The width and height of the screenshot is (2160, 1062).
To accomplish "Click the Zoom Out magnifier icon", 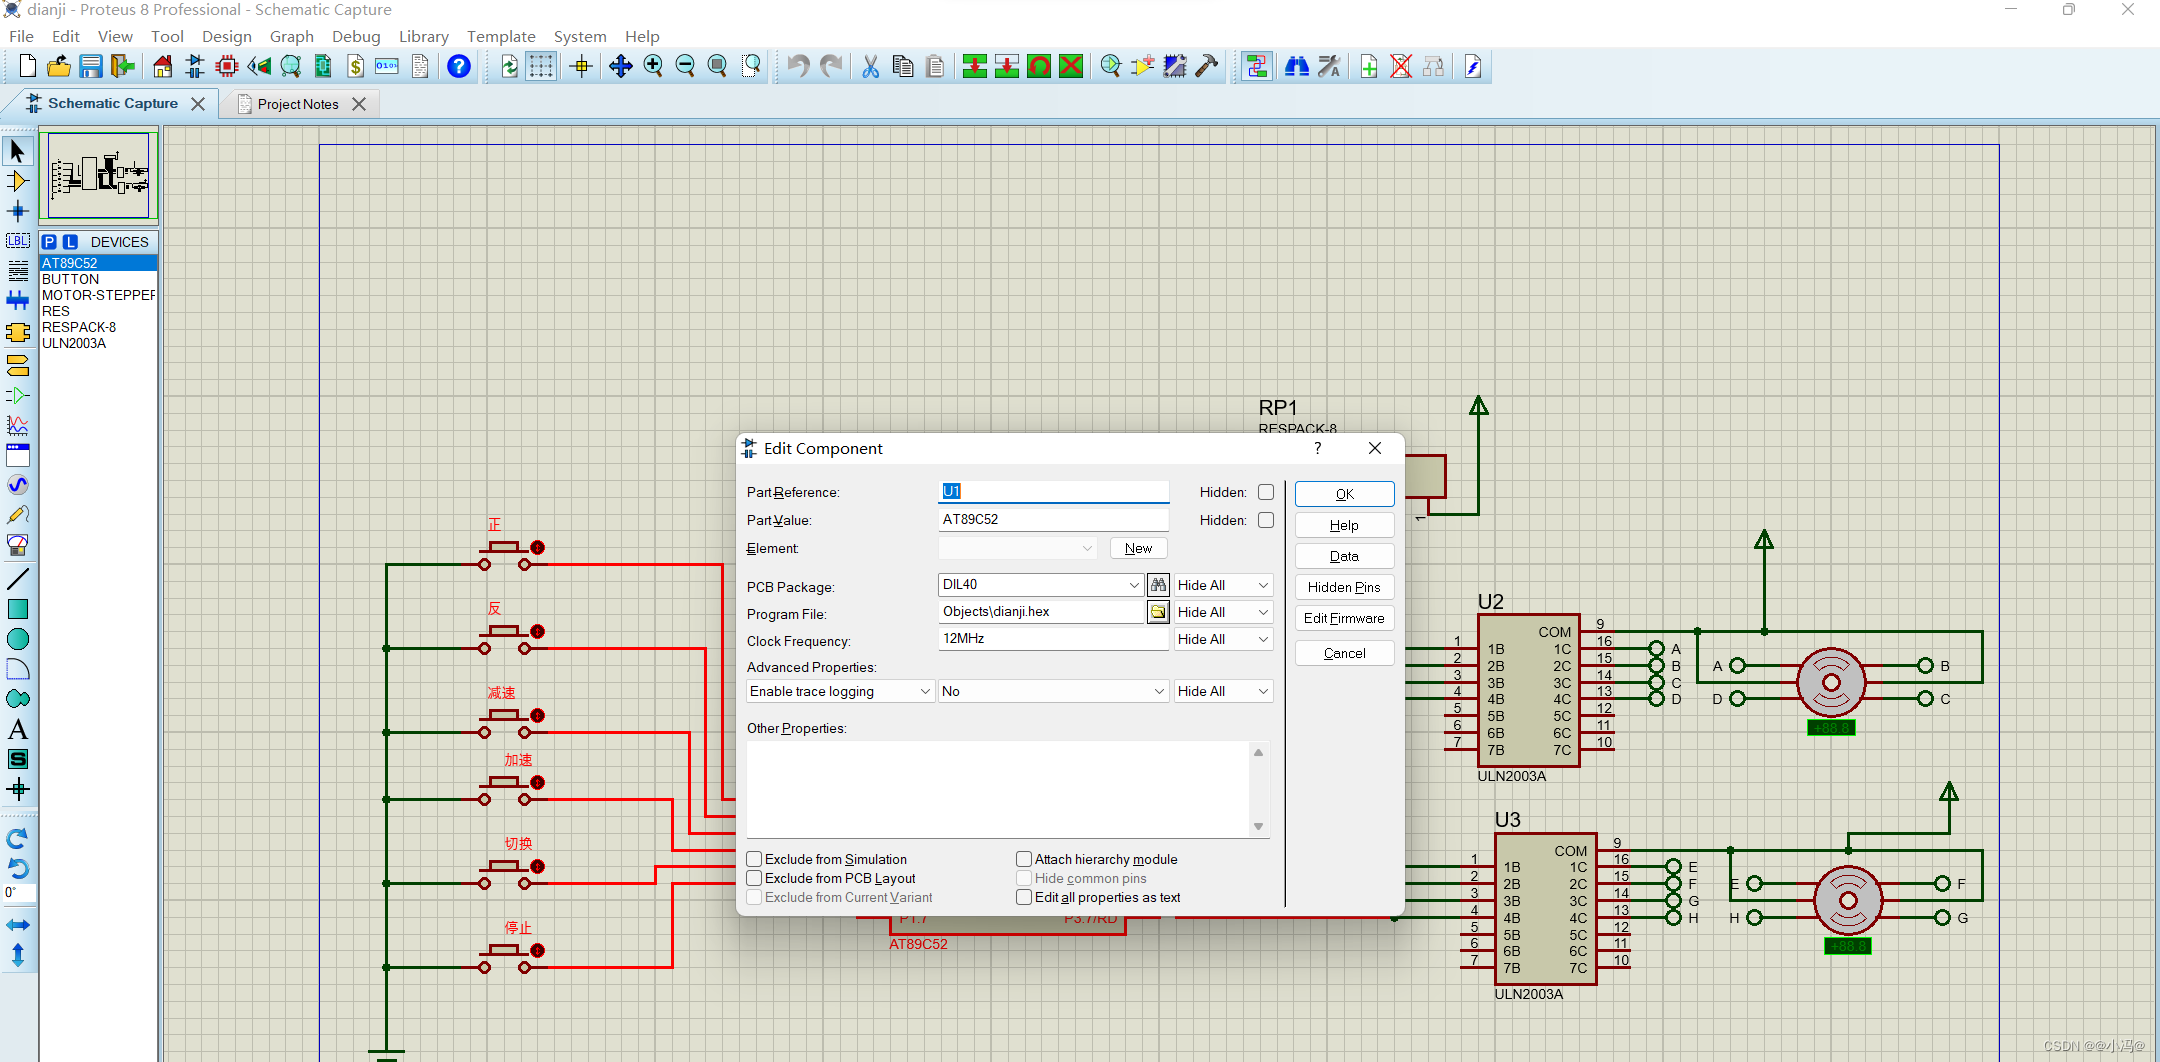I will tap(685, 67).
